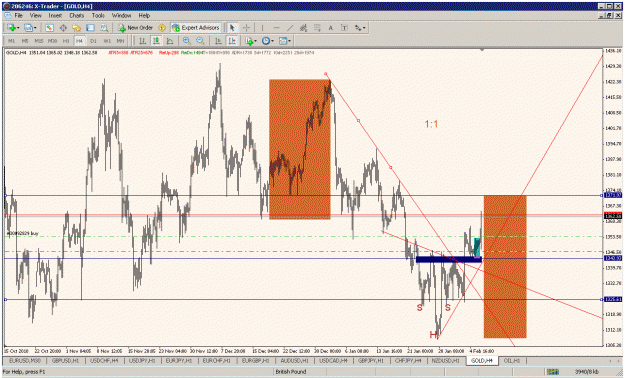Toggle the Navigator panel icon
The height and width of the screenshot is (378, 625).
(77, 28)
